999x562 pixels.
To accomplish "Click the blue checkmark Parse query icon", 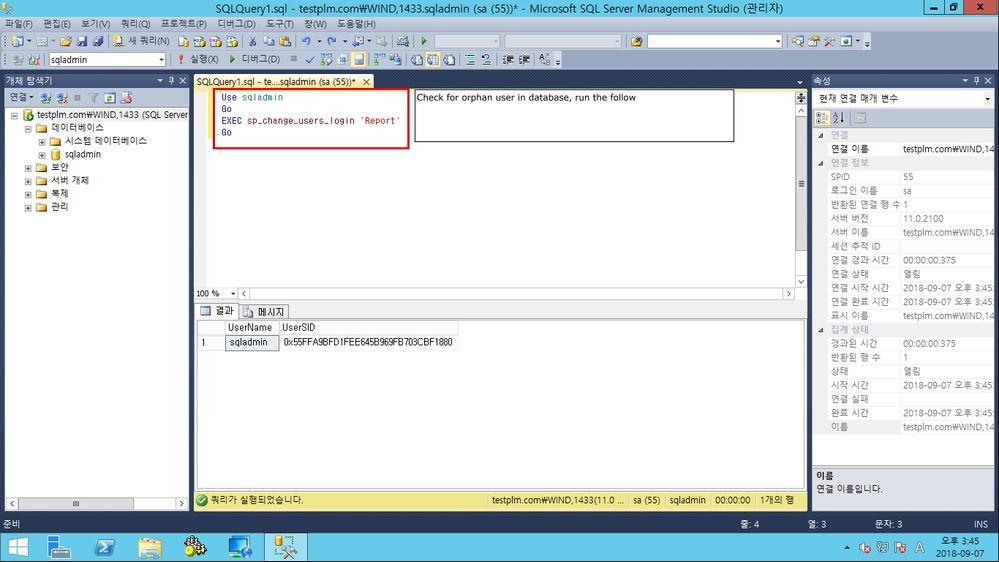I will [x=310, y=59].
